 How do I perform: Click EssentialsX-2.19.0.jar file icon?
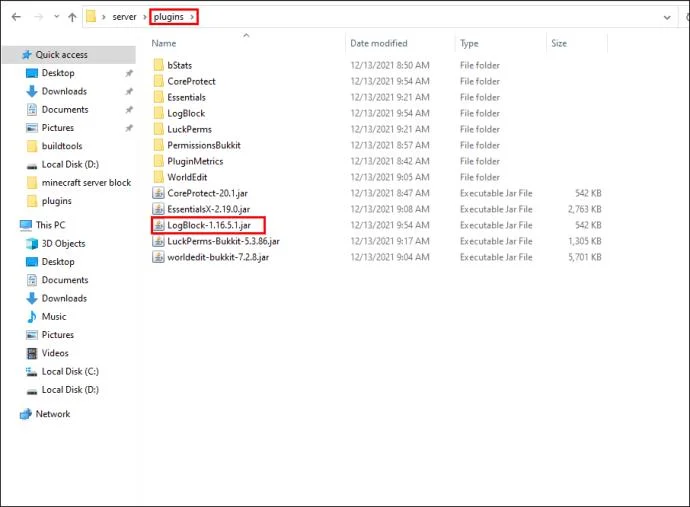click(158, 209)
